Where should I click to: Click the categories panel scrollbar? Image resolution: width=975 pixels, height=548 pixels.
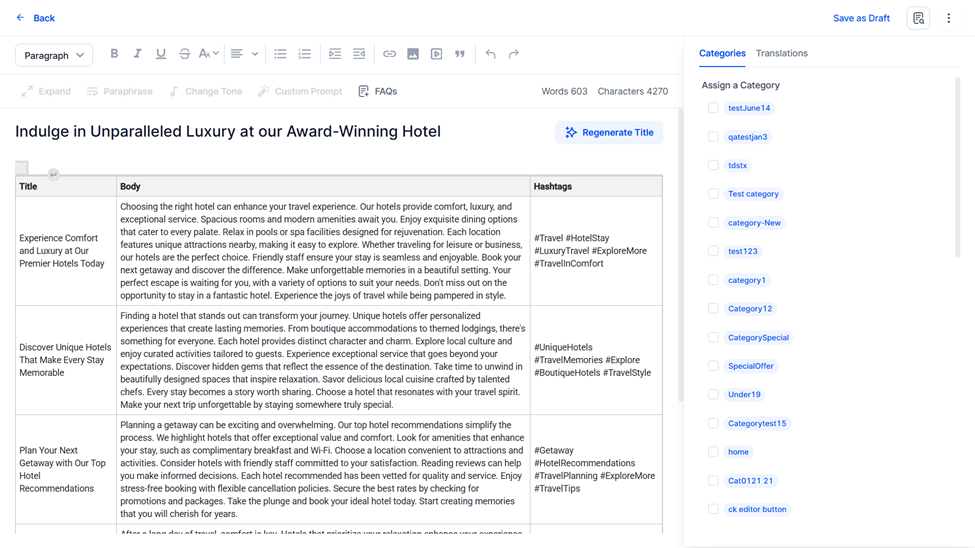(958, 167)
